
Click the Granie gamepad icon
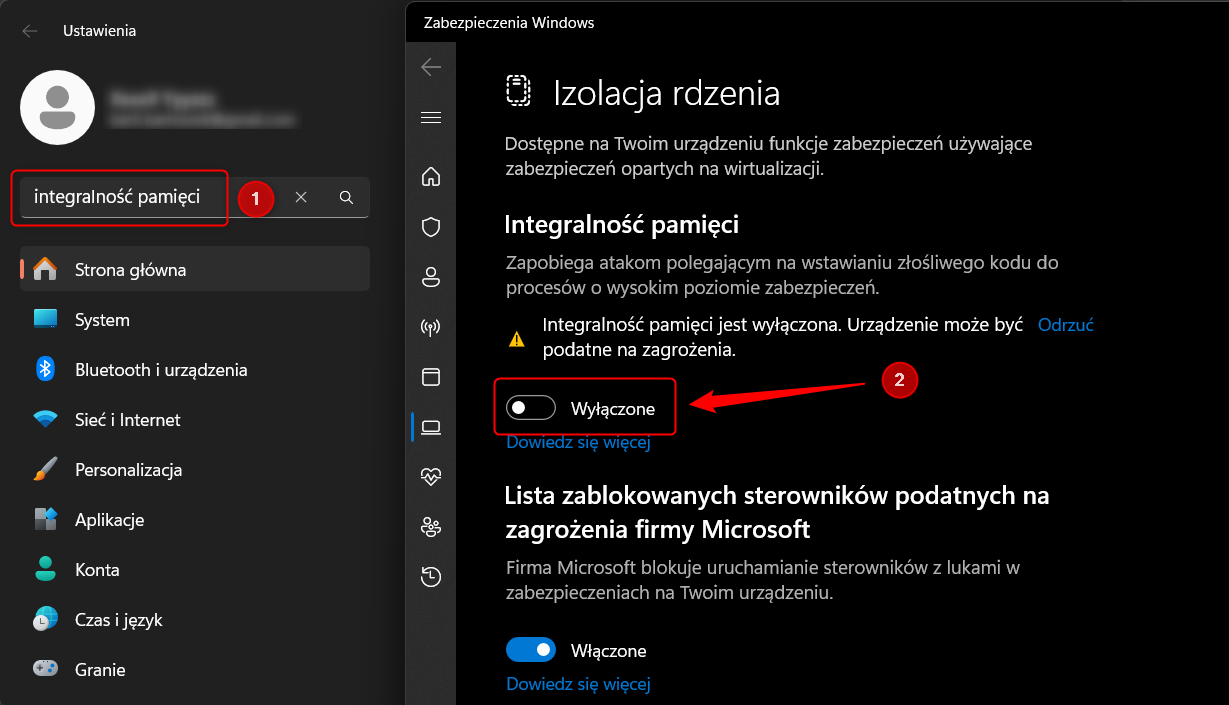click(45, 669)
